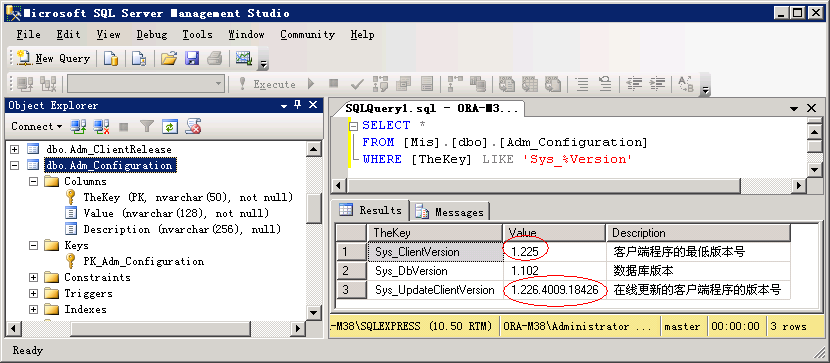Click the Disconnect icon in Object Explorer
830x363 pixels.
[101, 126]
